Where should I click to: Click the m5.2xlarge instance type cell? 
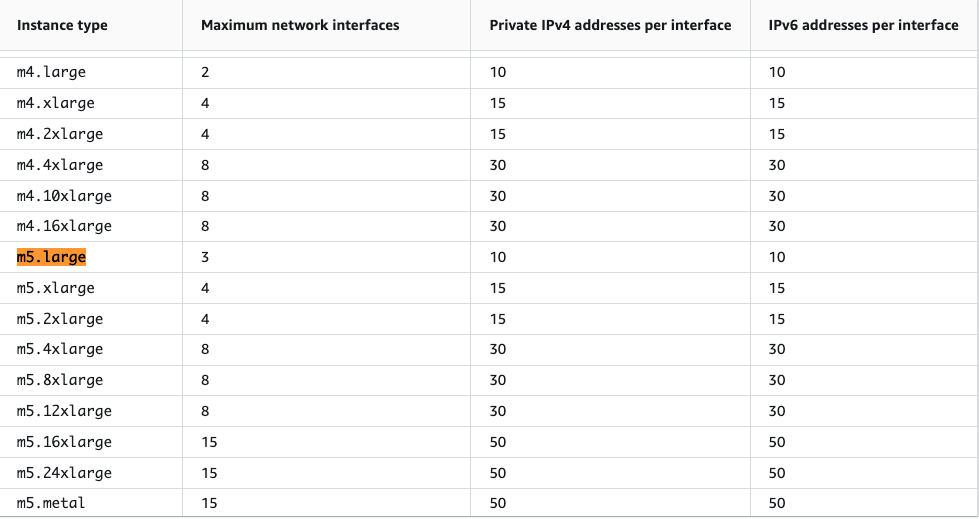60,319
